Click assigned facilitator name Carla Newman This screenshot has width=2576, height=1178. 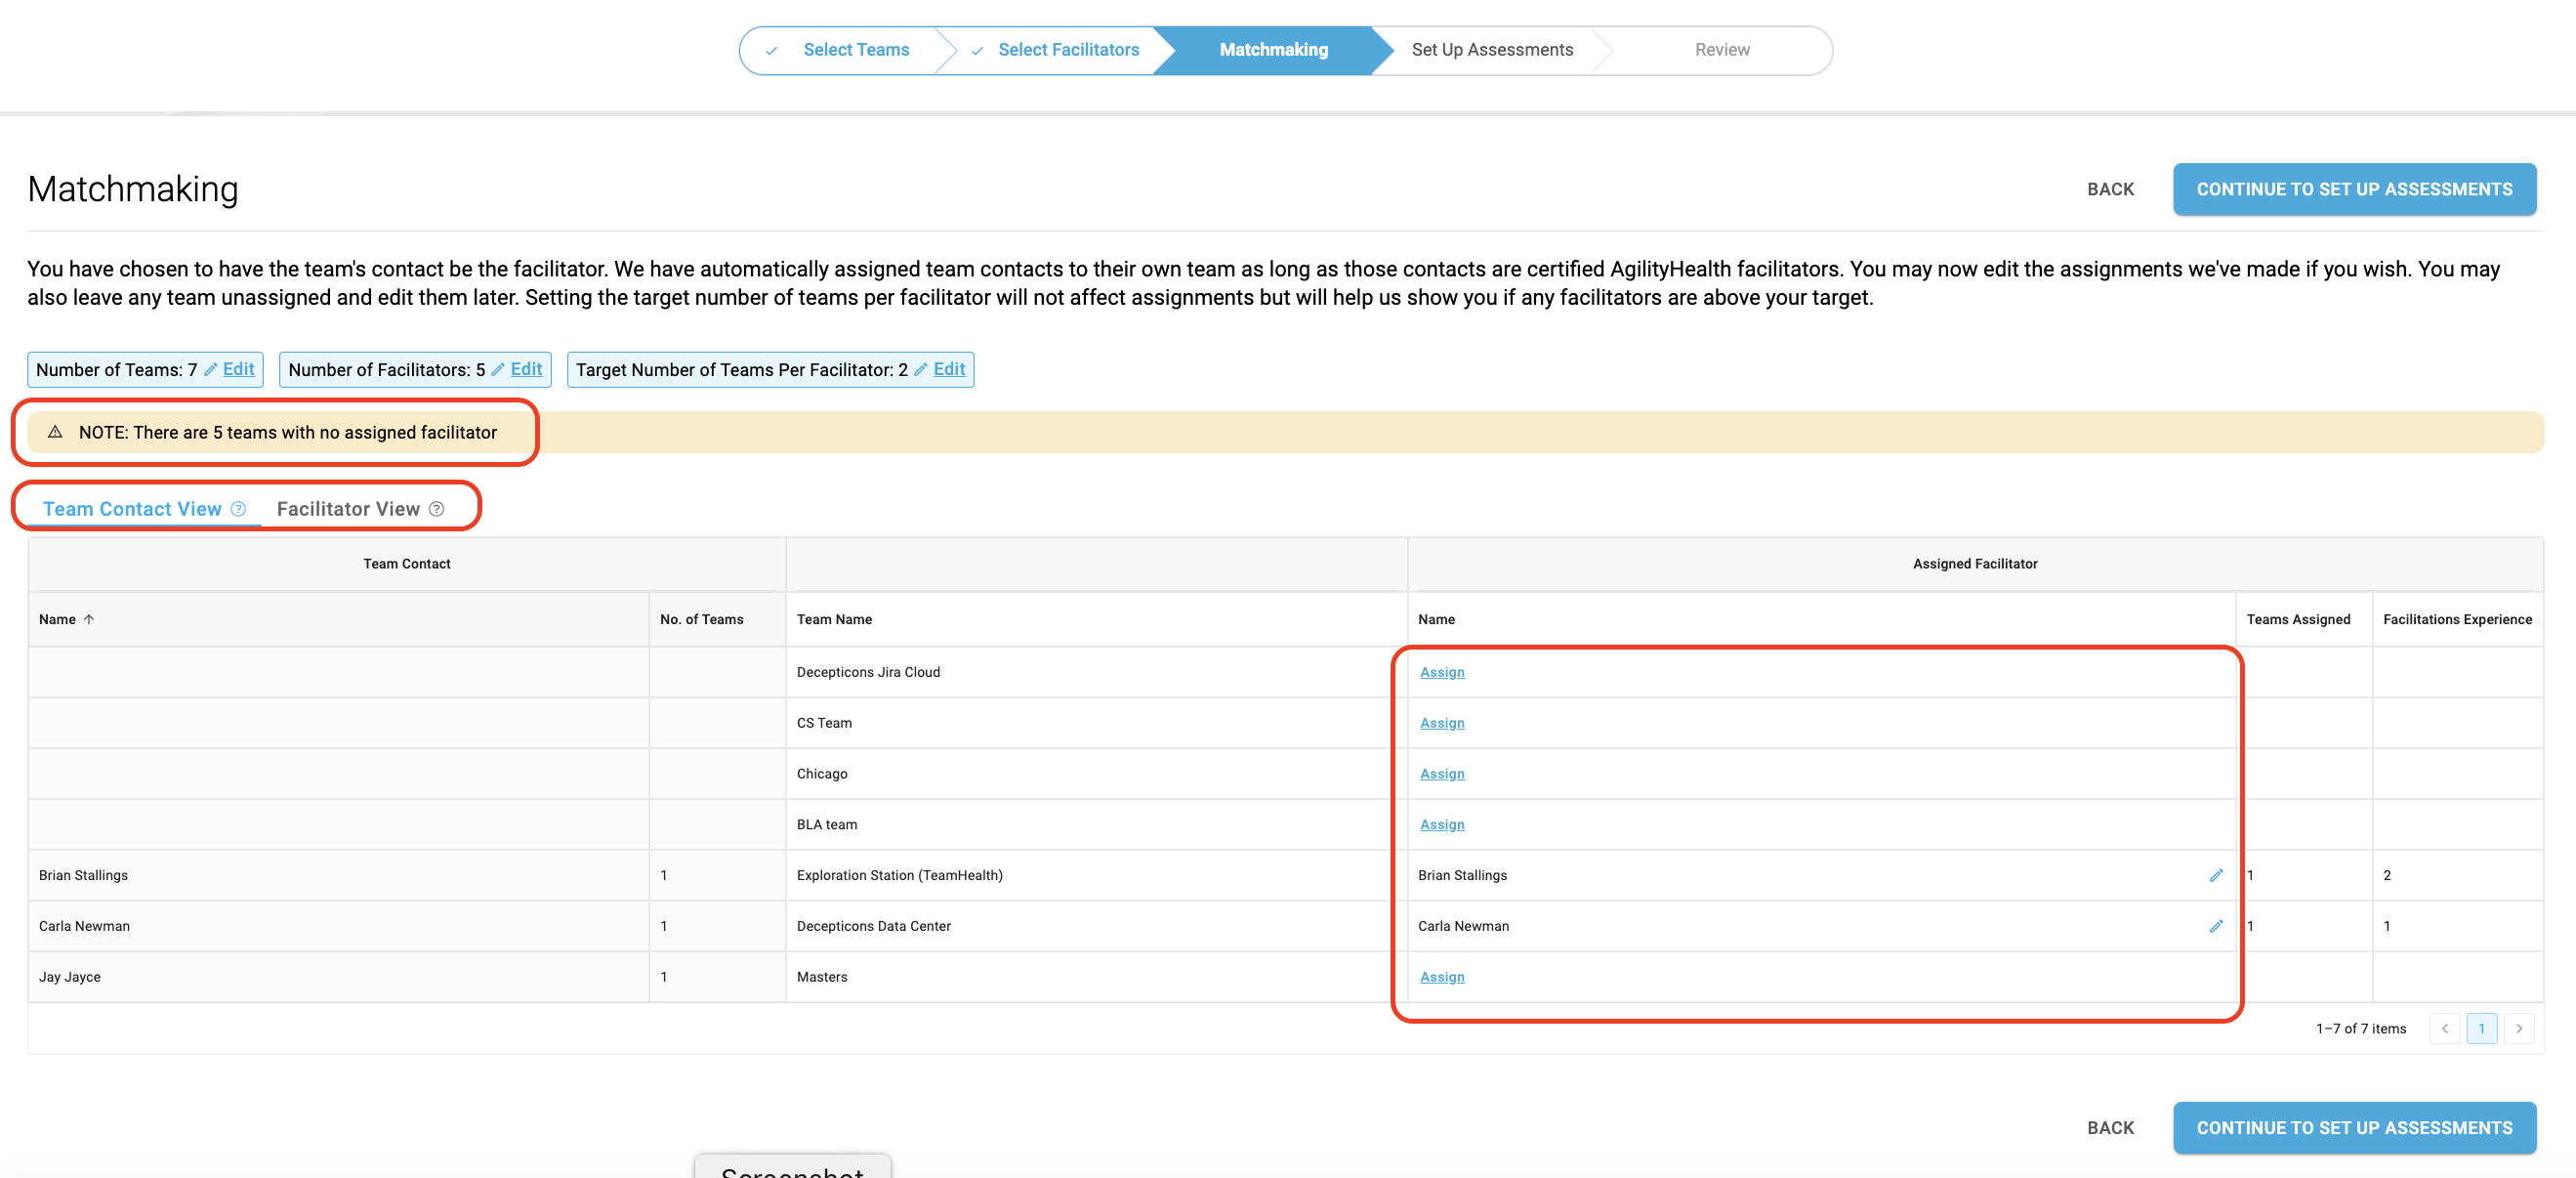click(x=1463, y=926)
